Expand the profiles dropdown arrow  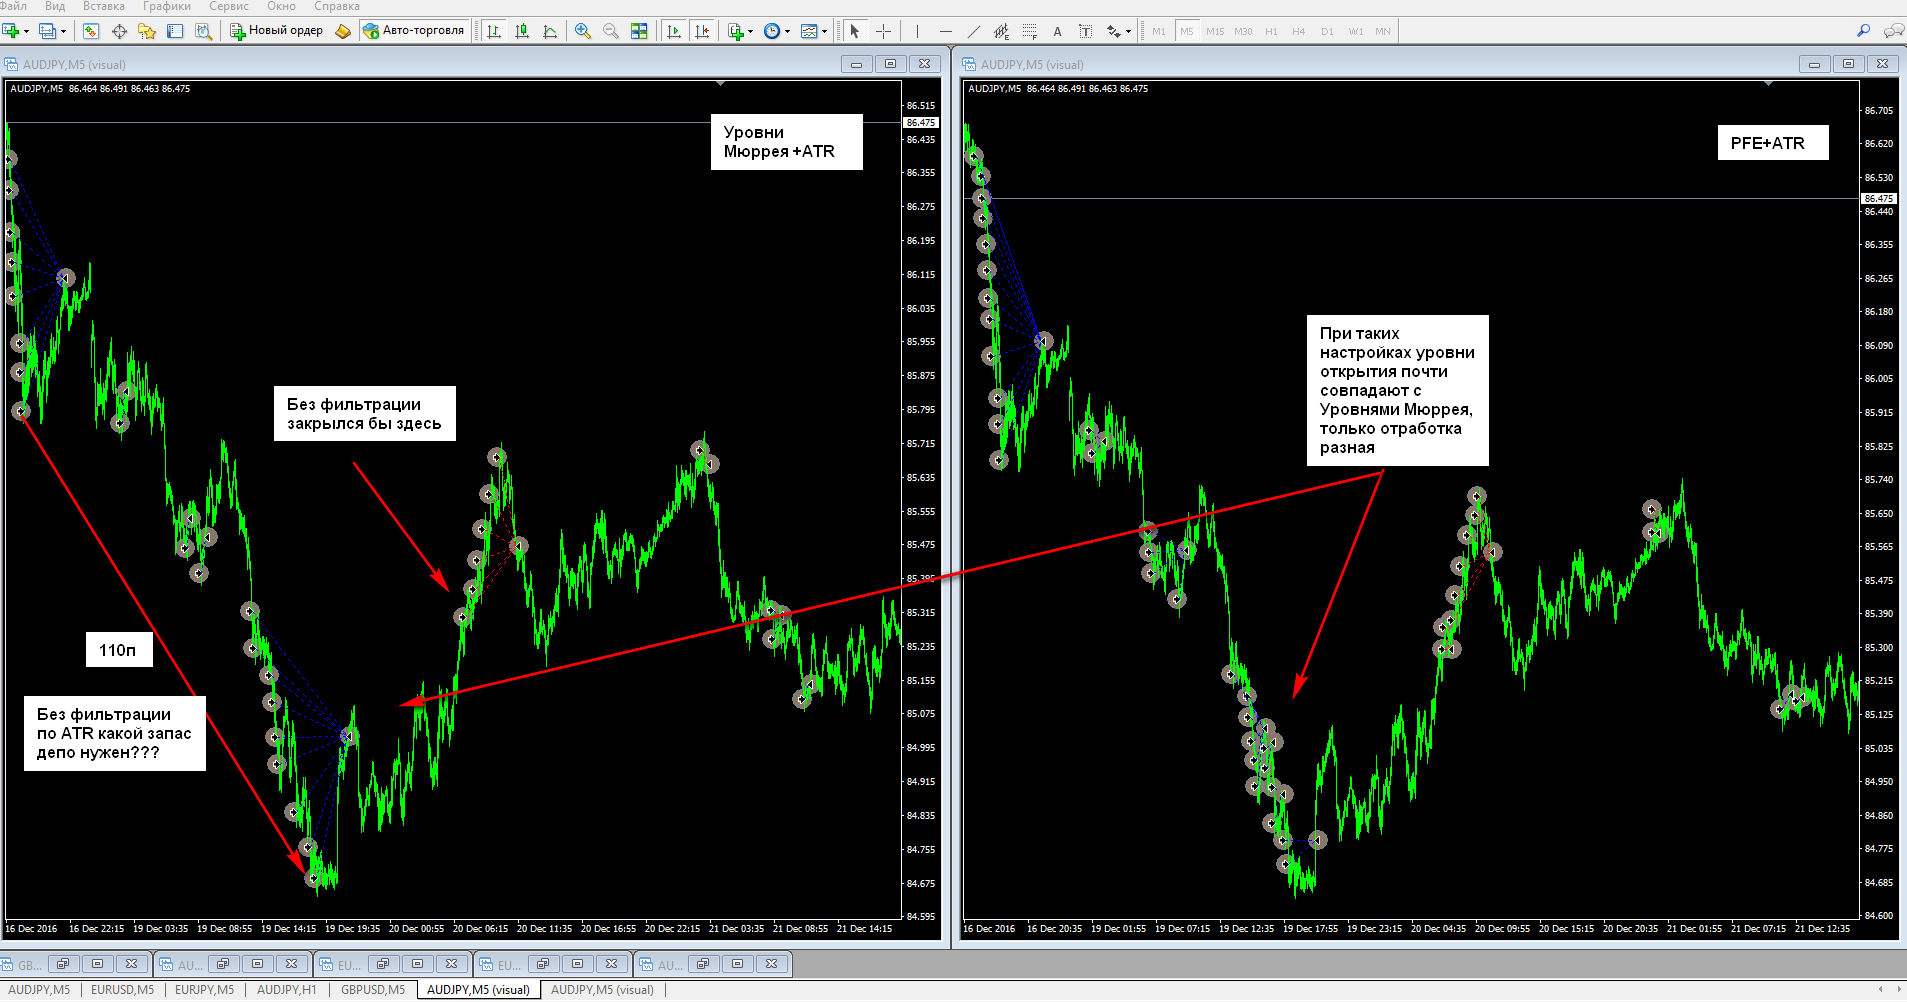click(x=63, y=31)
